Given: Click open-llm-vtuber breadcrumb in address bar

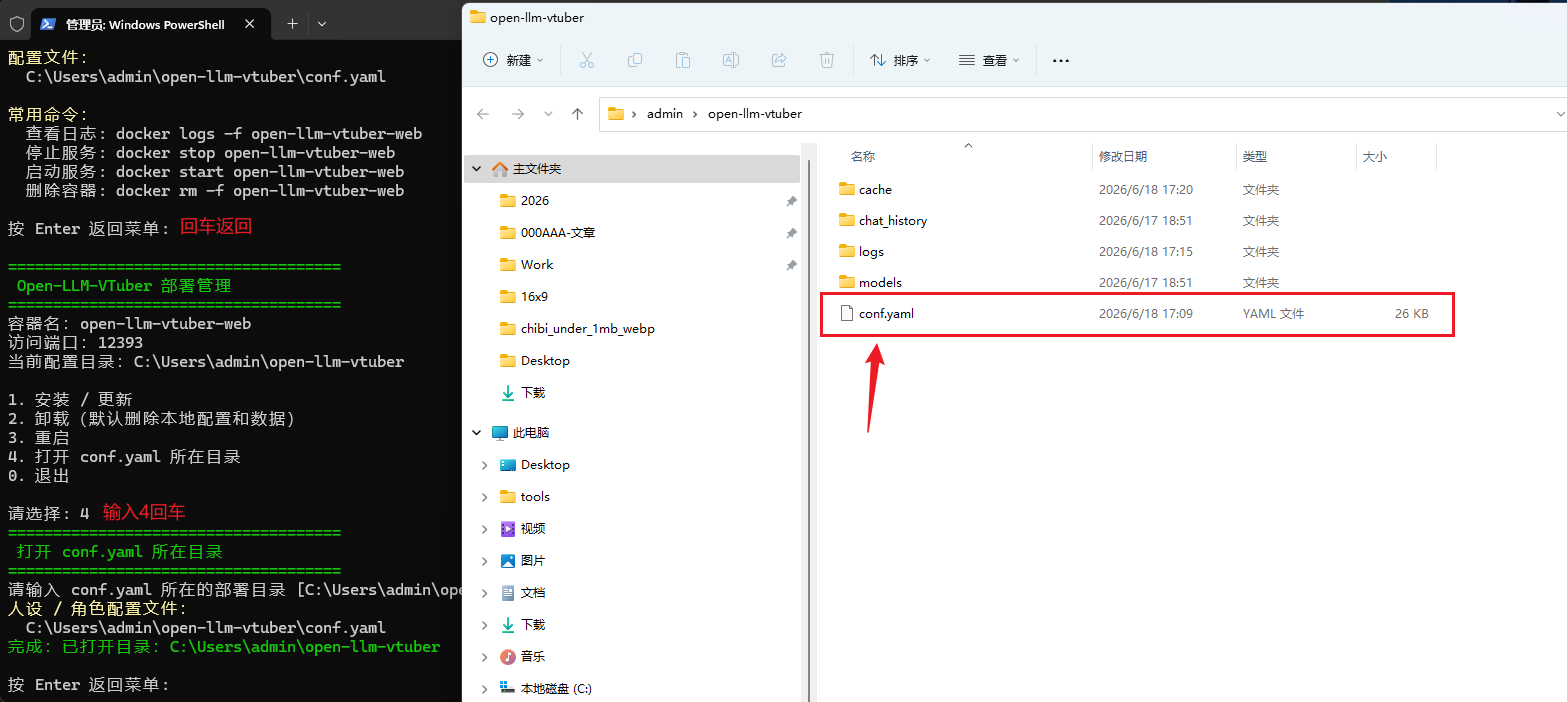Looking at the screenshot, I should click(x=755, y=114).
